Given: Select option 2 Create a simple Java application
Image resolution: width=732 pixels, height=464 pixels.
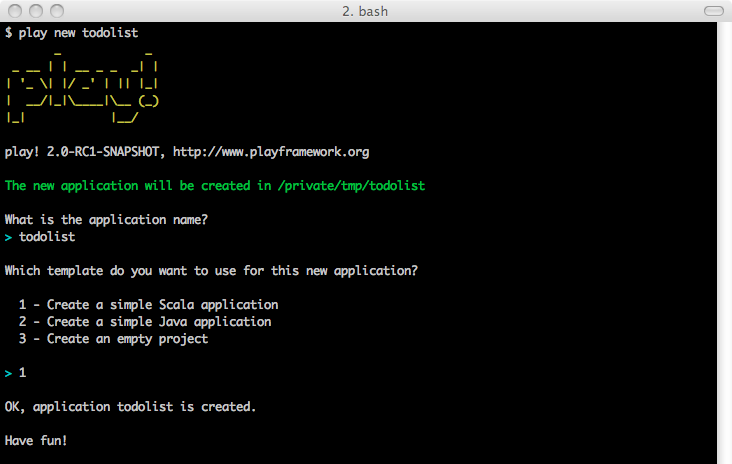Looking at the screenshot, I should pyautogui.click(x=145, y=322).
